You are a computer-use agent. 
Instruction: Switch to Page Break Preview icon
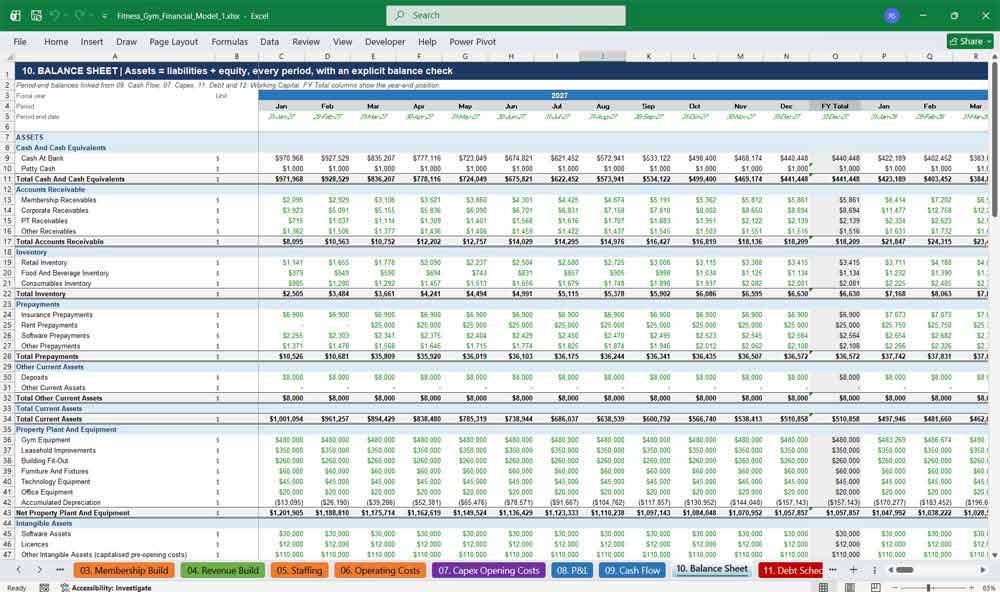pyautogui.click(x=876, y=587)
